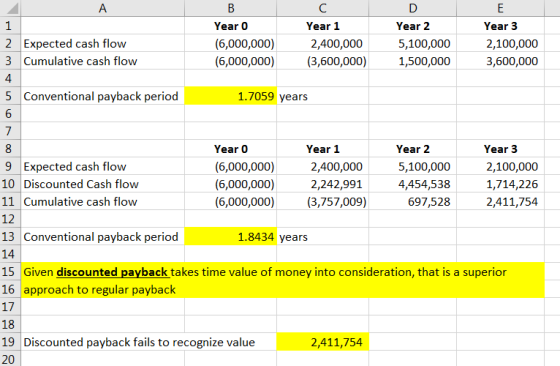
Task: Click 'Cumulative cash flow' label in row 3
Action: click(x=80, y=61)
